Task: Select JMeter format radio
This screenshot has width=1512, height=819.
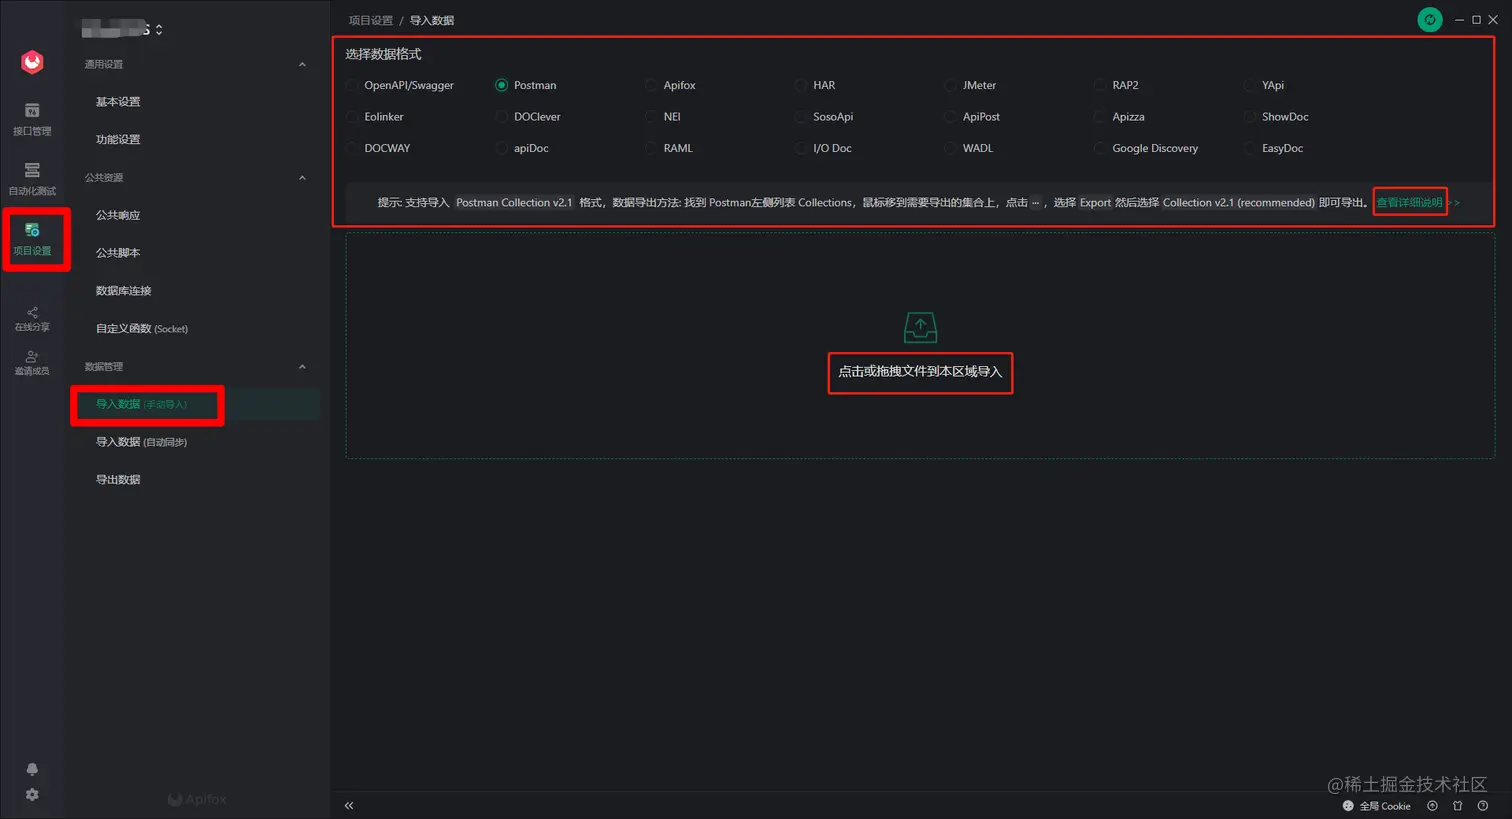Action: click(x=951, y=85)
